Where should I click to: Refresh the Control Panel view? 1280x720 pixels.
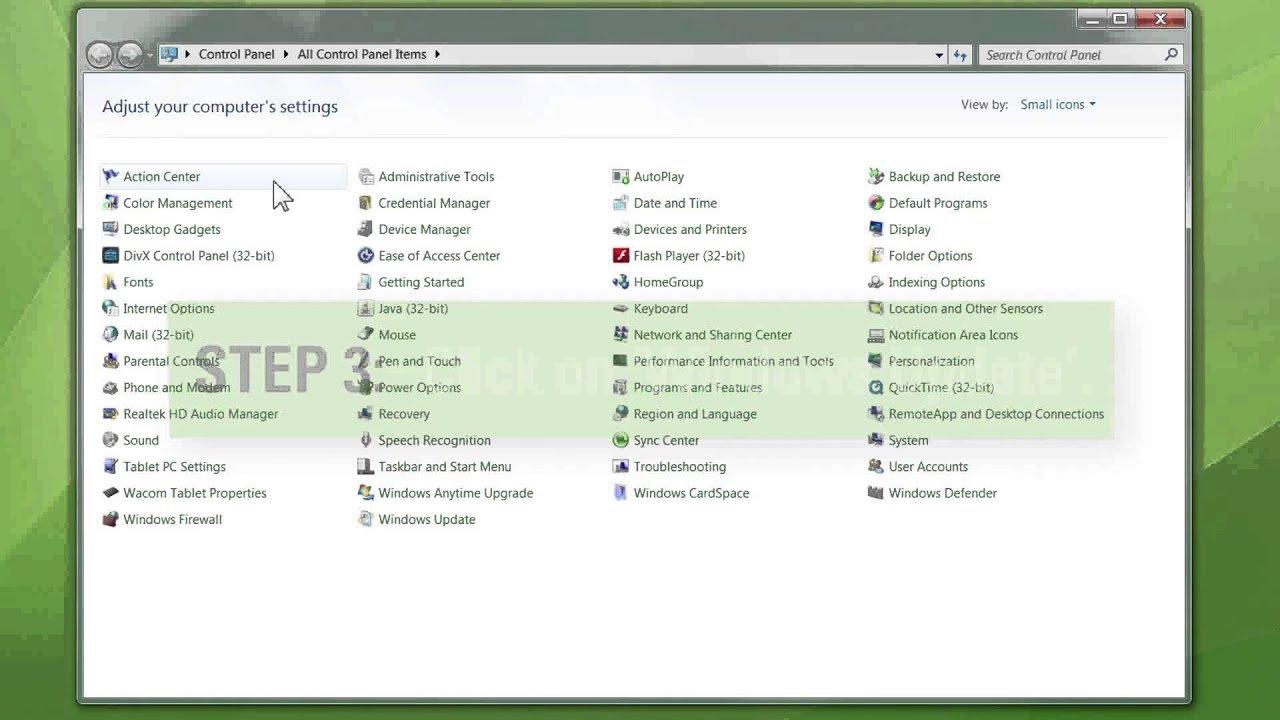coord(960,55)
